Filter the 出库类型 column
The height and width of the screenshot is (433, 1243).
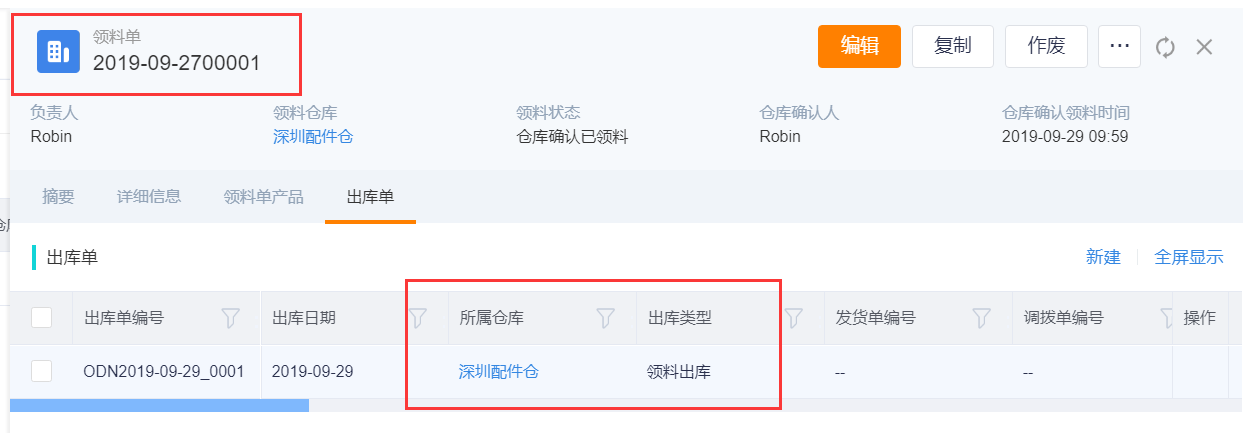[794, 318]
